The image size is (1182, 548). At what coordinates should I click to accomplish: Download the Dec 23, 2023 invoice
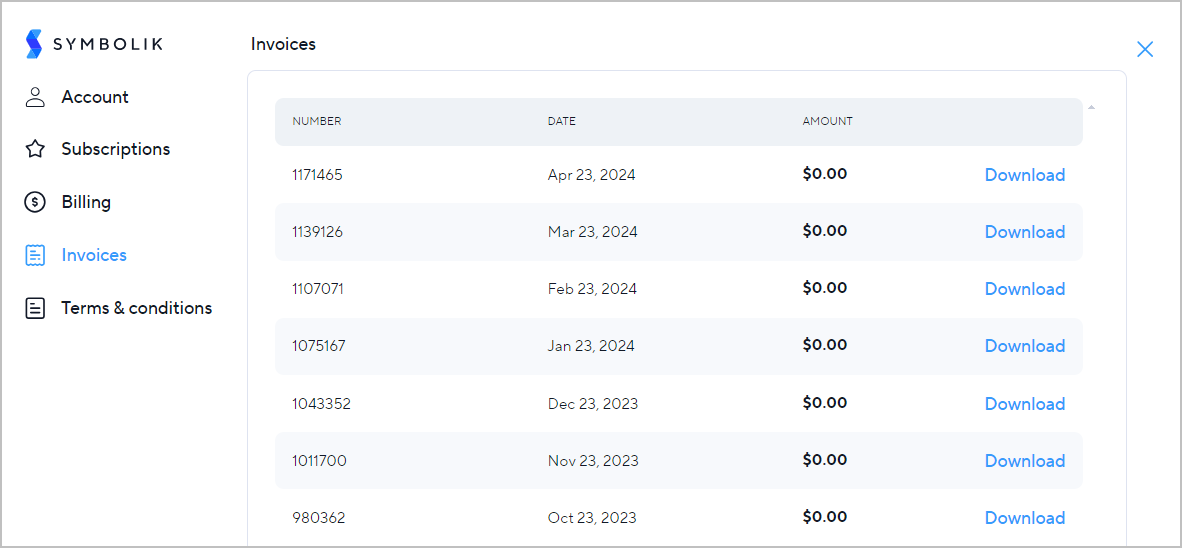pyautogui.click(x=1024, y=404)
